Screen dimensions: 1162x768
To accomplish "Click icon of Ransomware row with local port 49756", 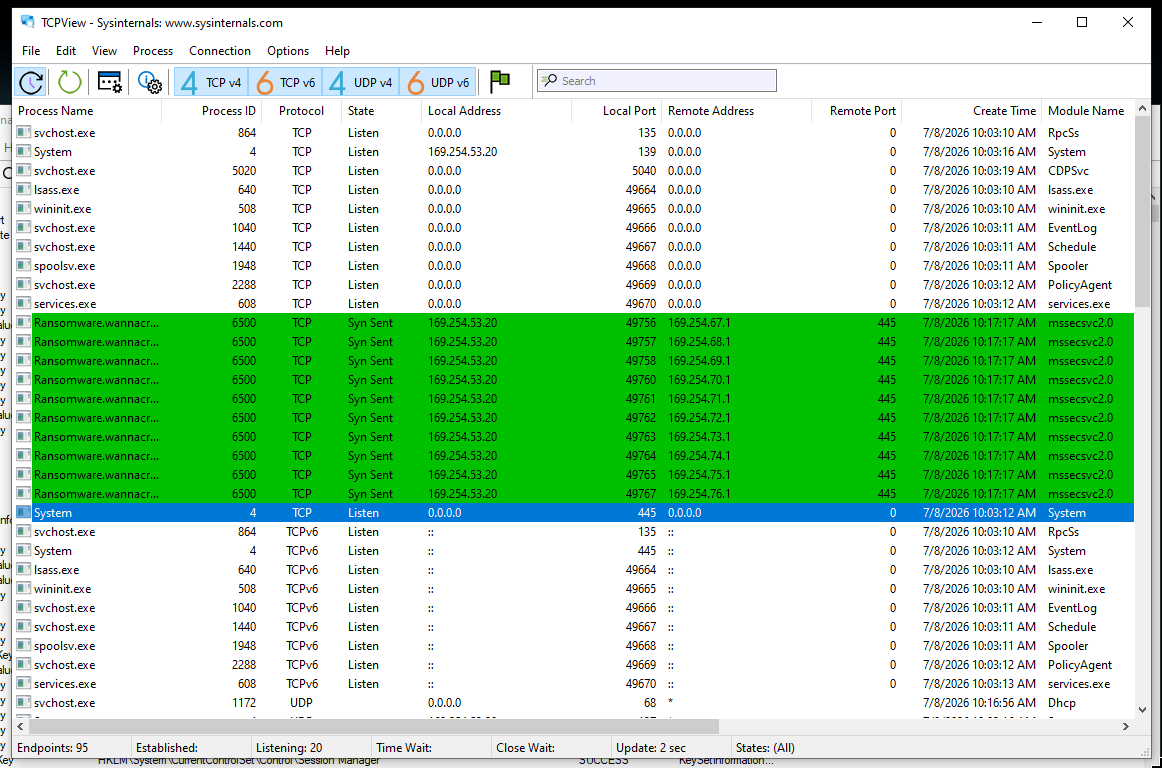I will [24, 322].
